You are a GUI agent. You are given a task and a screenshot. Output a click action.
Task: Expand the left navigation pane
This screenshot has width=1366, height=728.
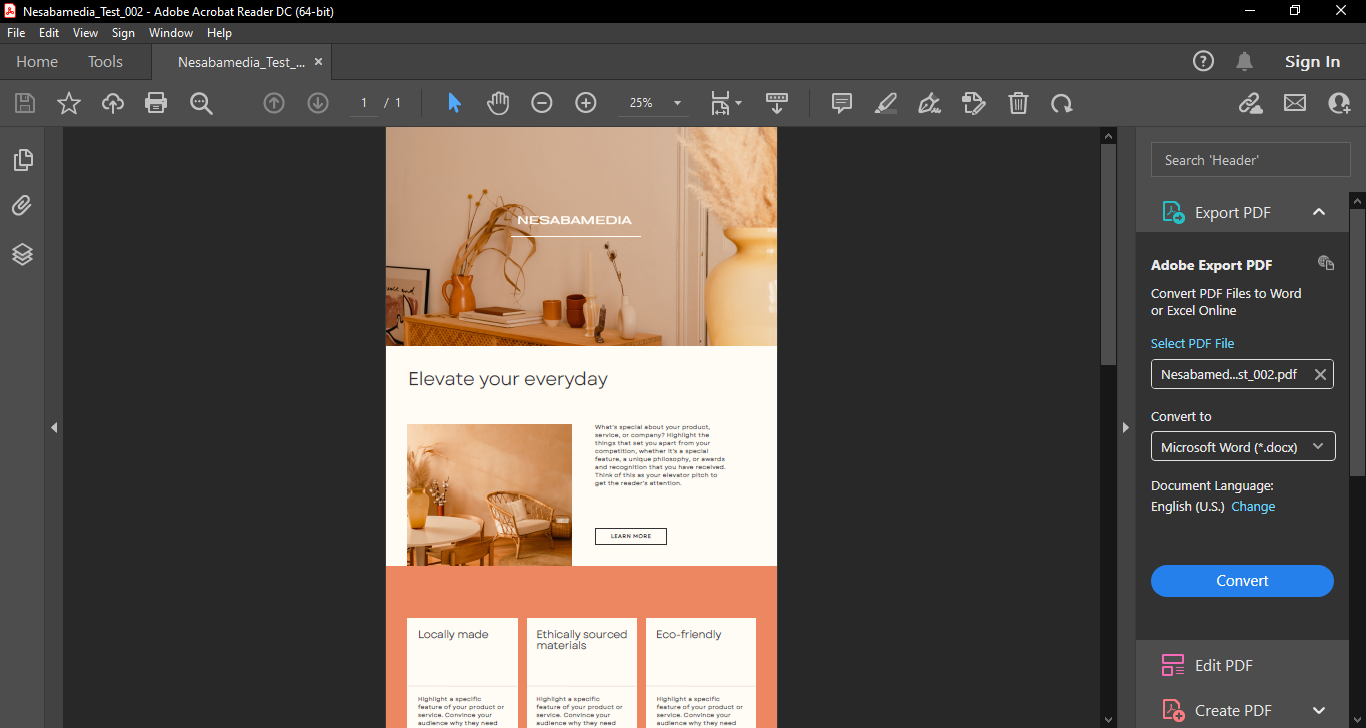click(54, 427)
